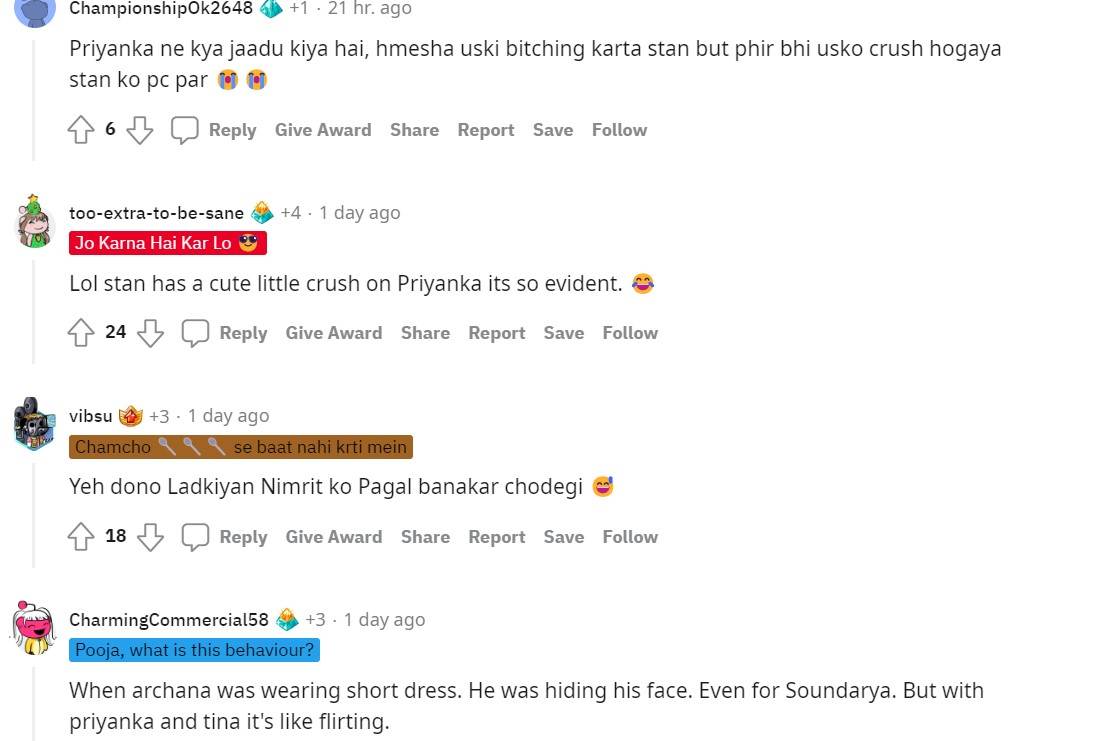
Task: Upvote CharmingCommercial58's comment
Action: [81, 740]
